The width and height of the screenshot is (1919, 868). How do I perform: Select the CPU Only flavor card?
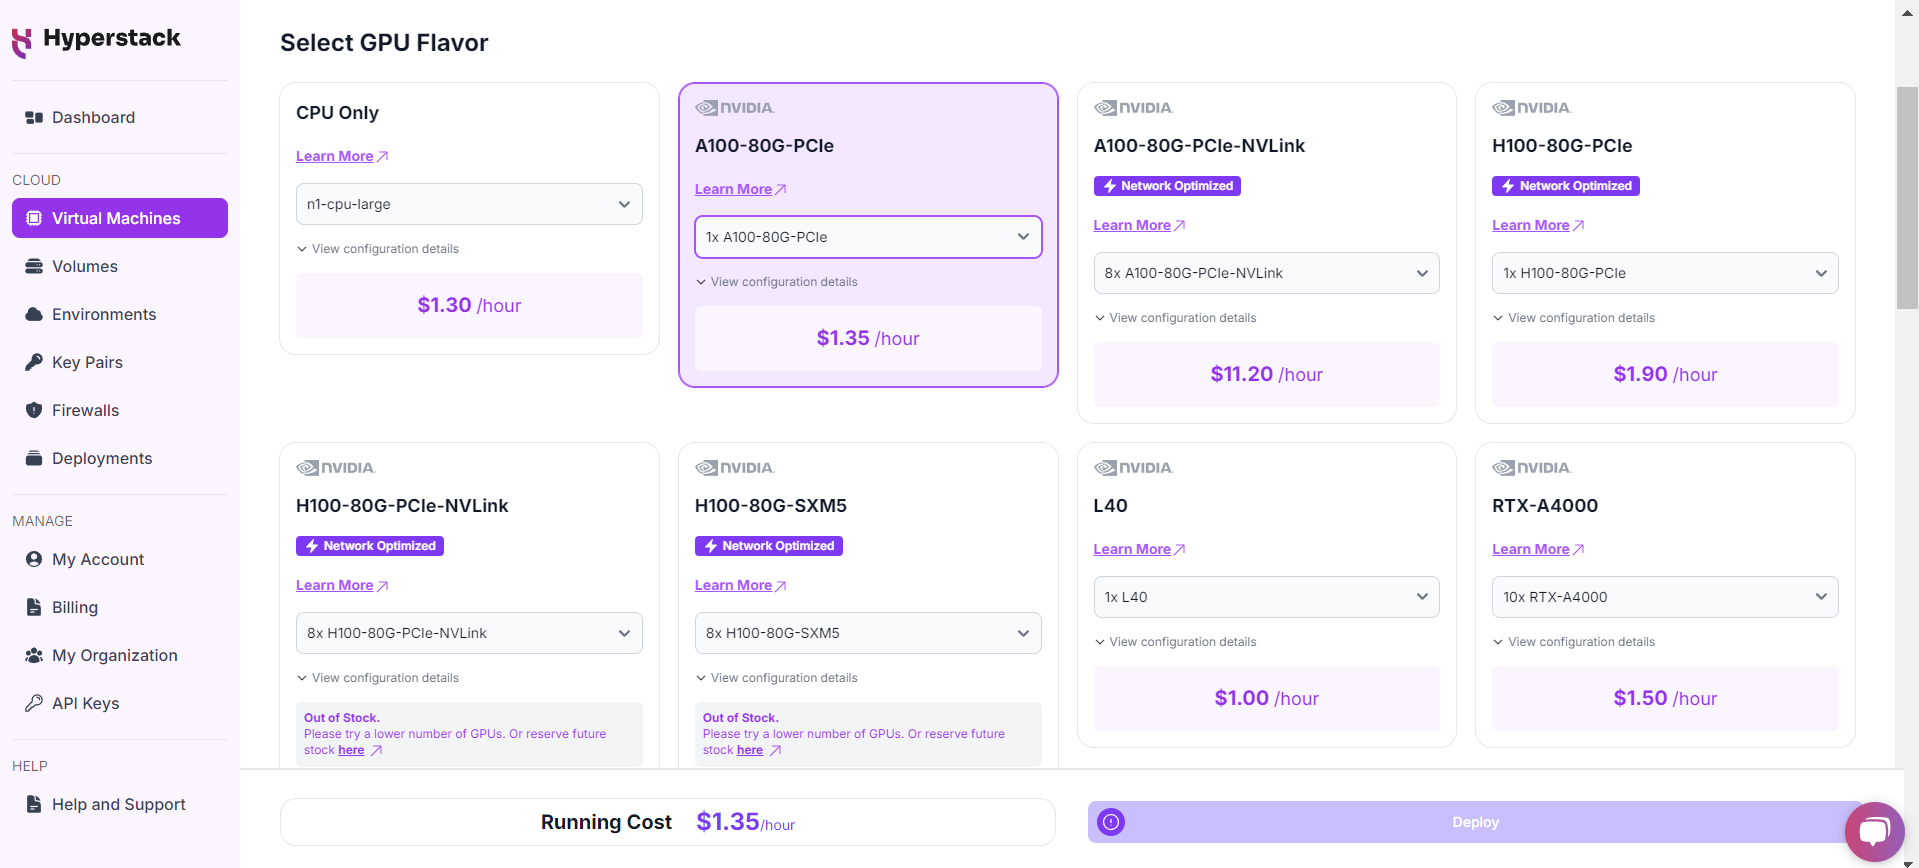(x=468, y=113)
